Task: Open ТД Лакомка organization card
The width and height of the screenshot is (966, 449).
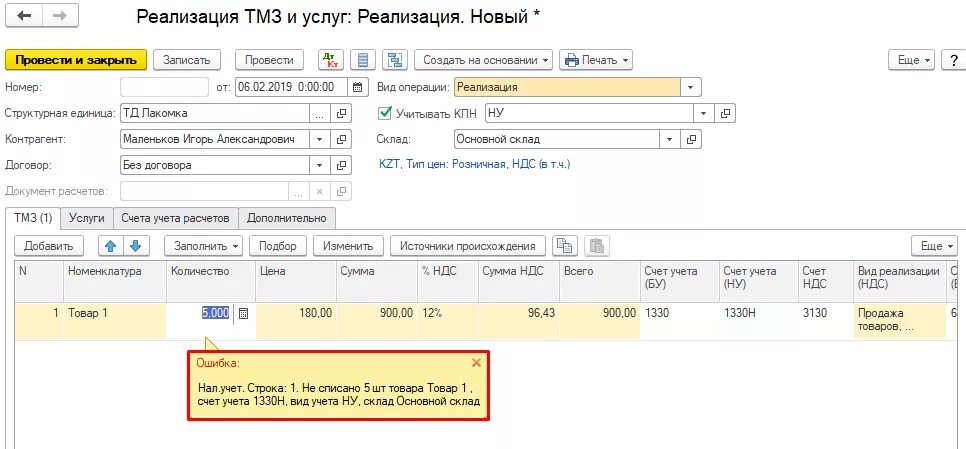Action: pyautogui.click(x=341, y=113)
